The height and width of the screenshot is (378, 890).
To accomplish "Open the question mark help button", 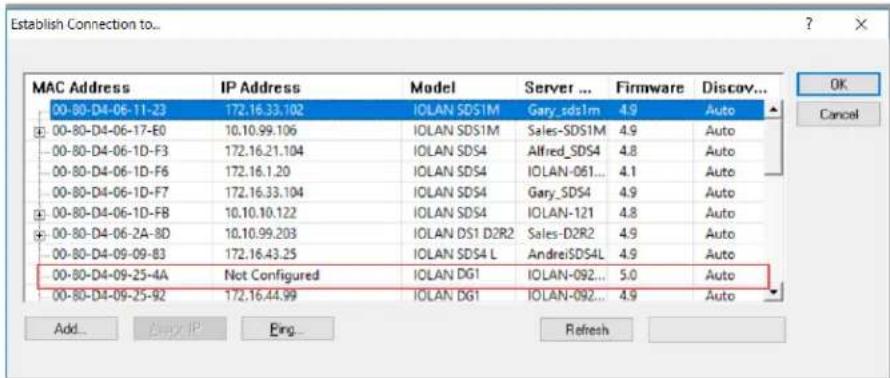I will (808, 24).
